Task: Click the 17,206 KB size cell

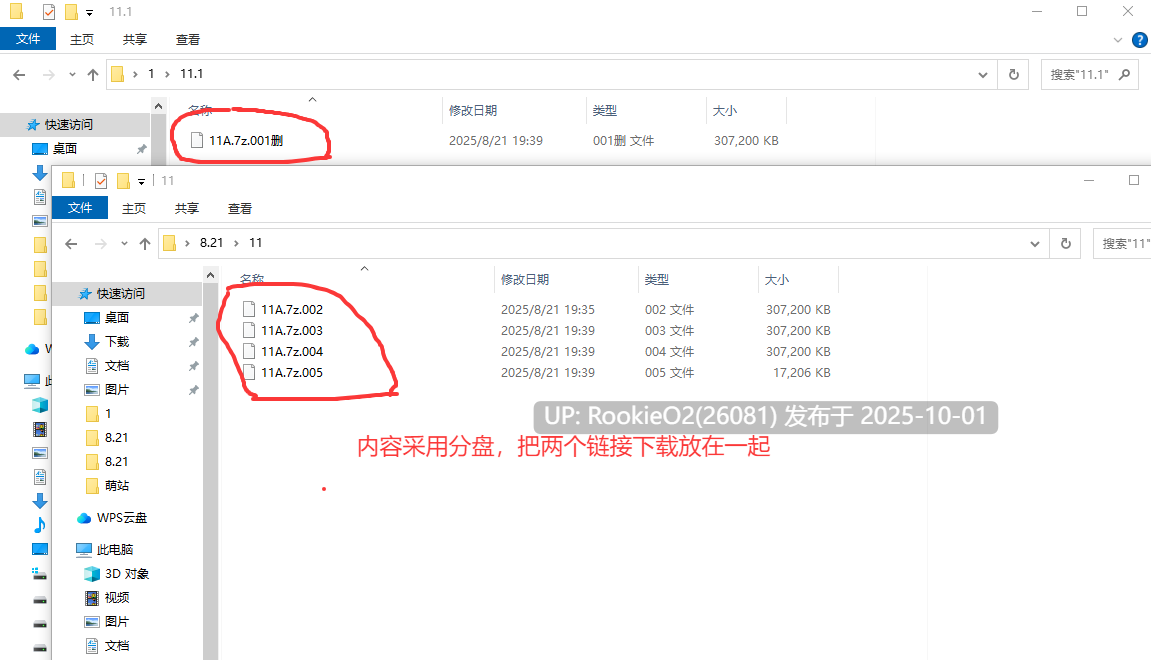Action: click(802, 373)
